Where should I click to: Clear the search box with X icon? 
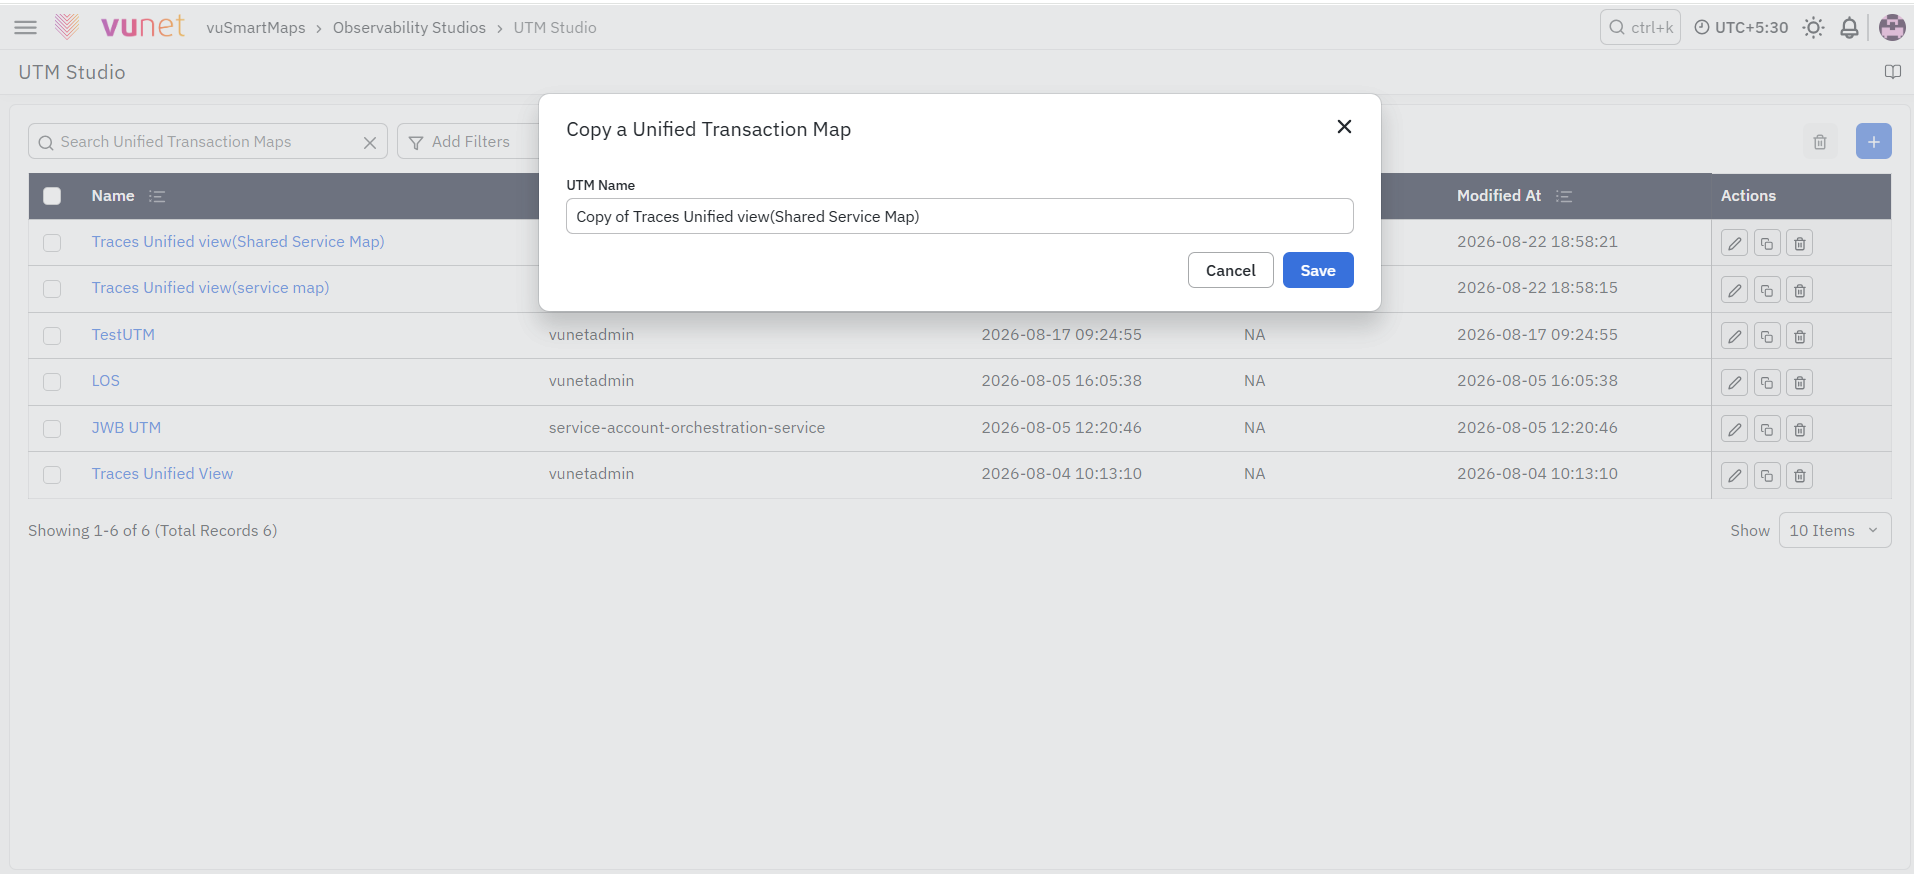pyautogui.click(x=370, y=143)
